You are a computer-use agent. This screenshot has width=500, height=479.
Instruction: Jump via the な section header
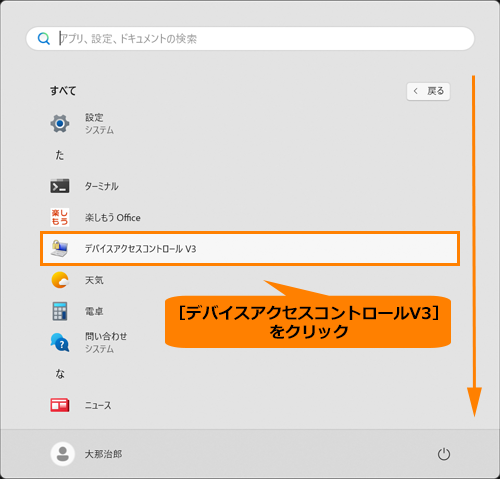(x=60, y=374)
